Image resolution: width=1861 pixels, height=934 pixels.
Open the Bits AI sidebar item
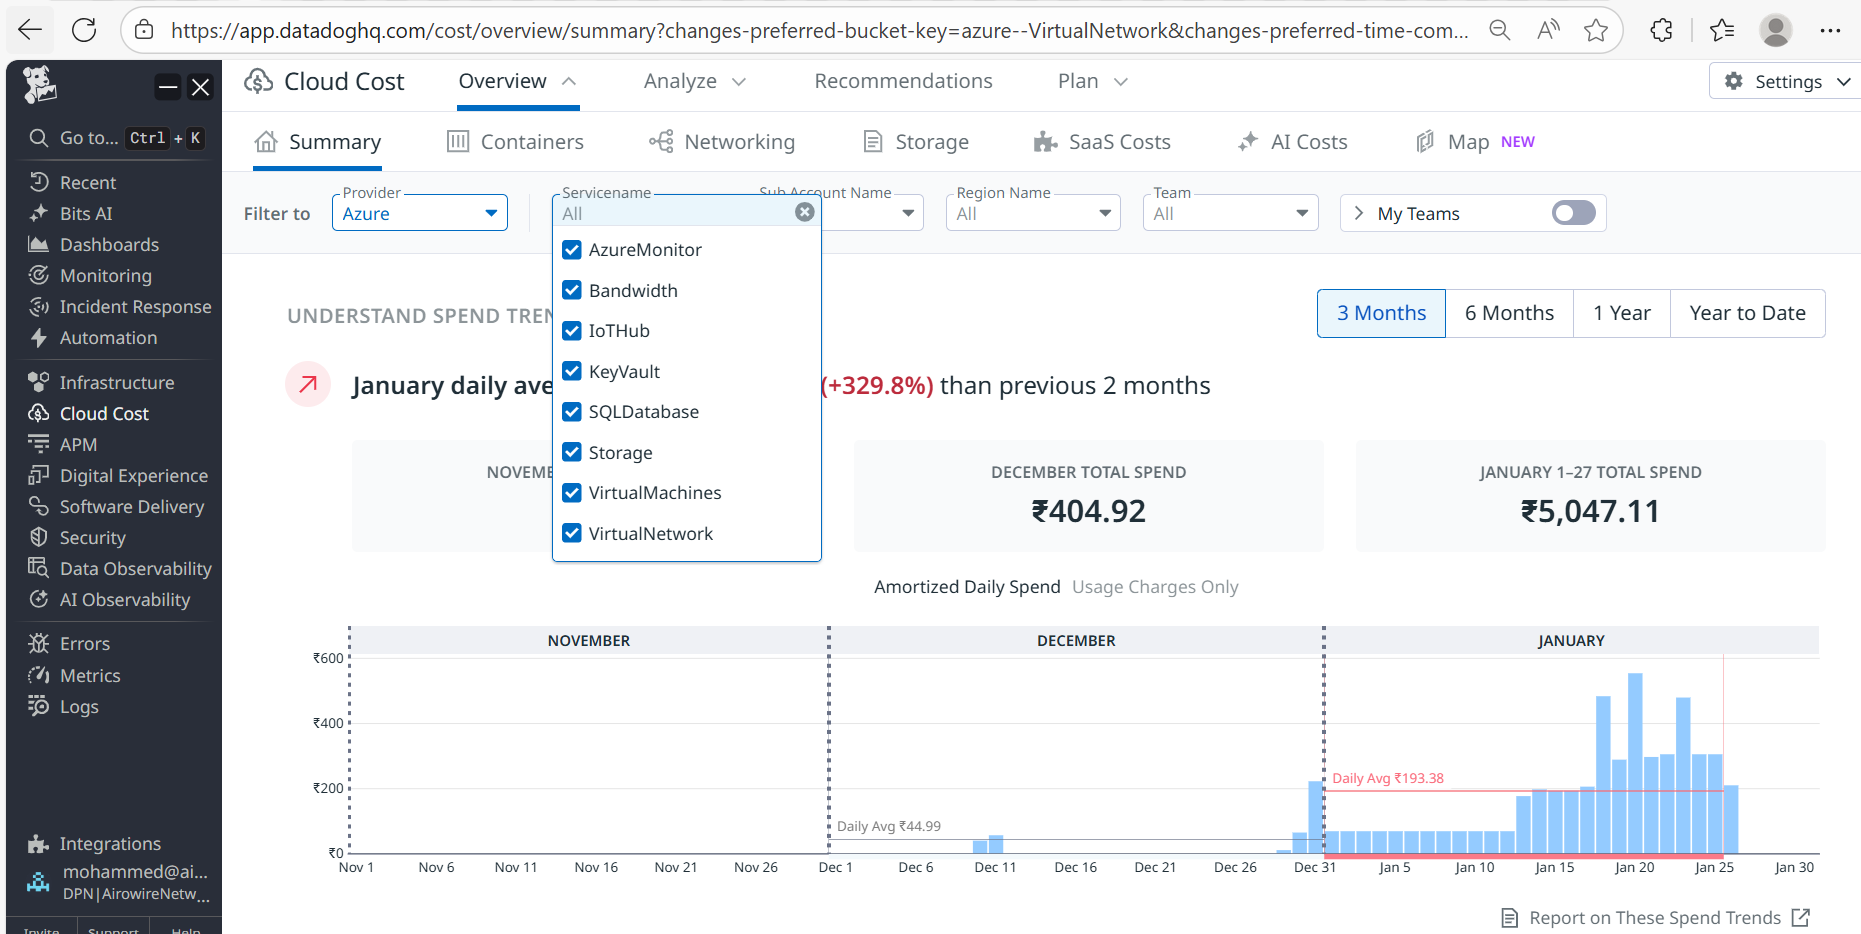point(86,214)
